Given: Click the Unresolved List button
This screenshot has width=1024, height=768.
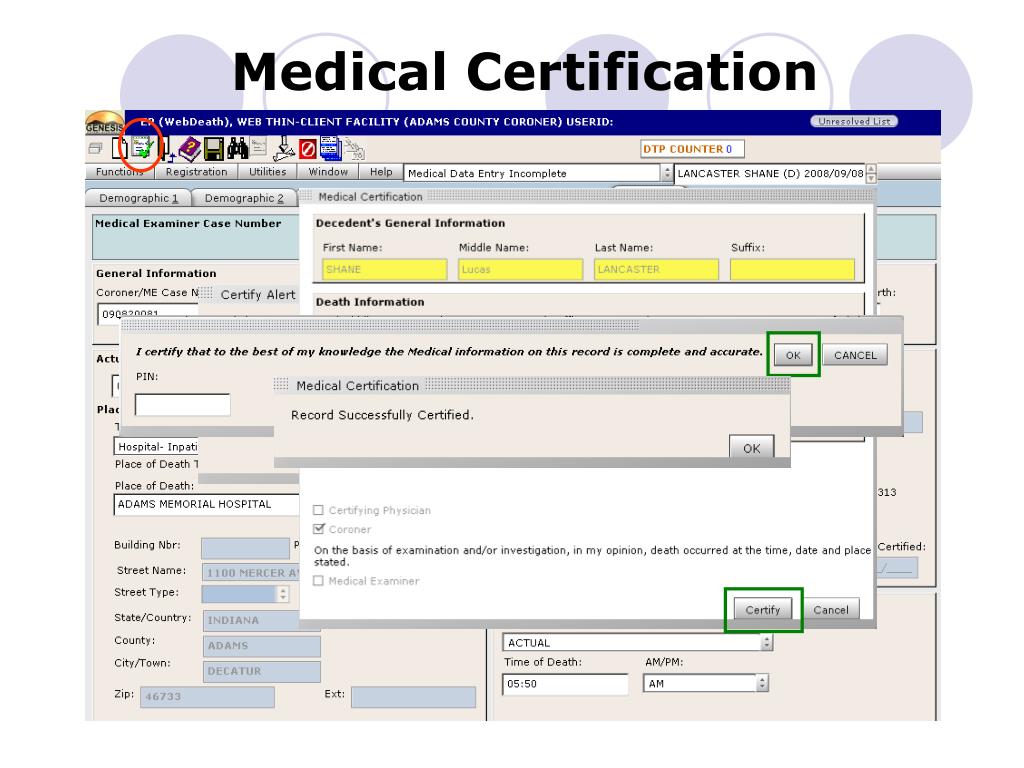Looking at the screenshot, I should (x=853, y=122).
